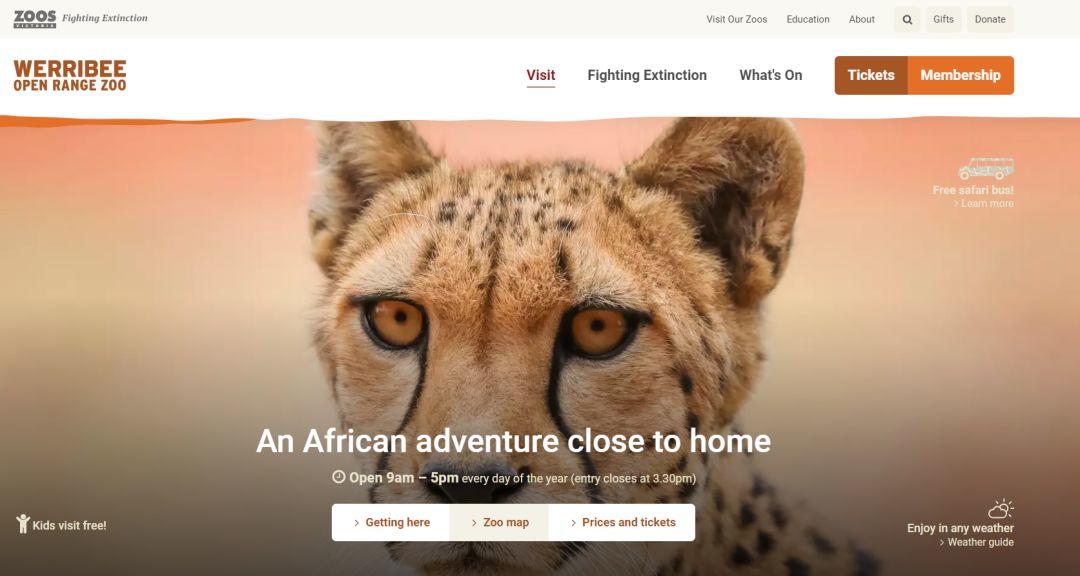Click the Werribee Open Range Zoo logo
The height and width of the screenshot is (576, 1080).
[x=70, y=76]
